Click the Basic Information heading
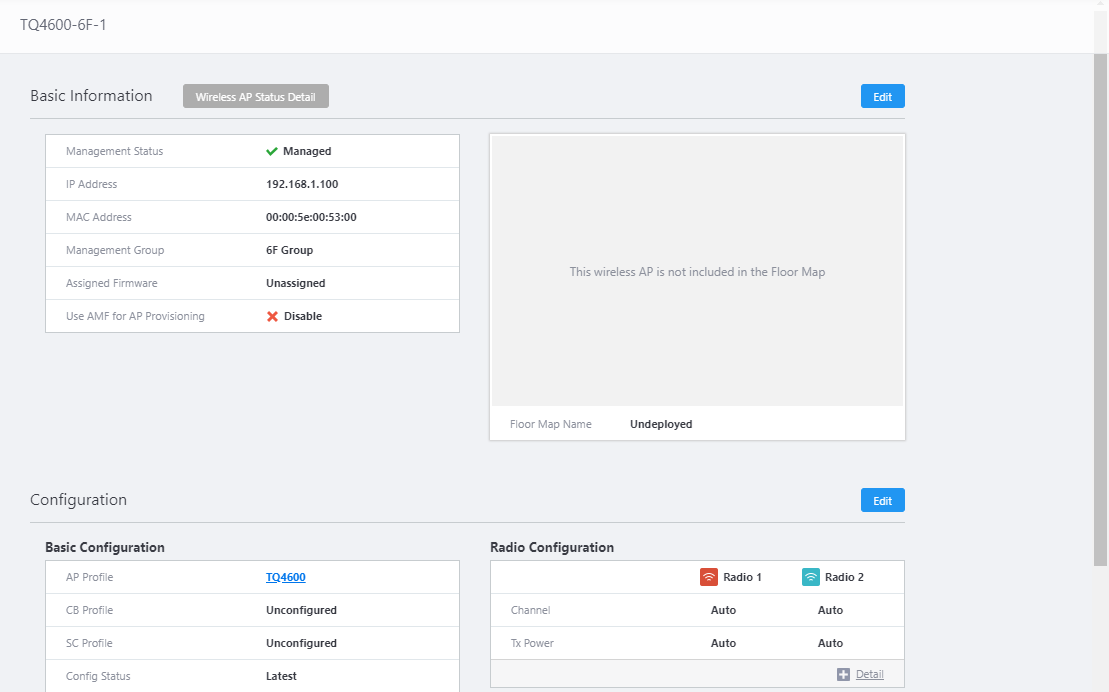 click(x=91, y=96)
